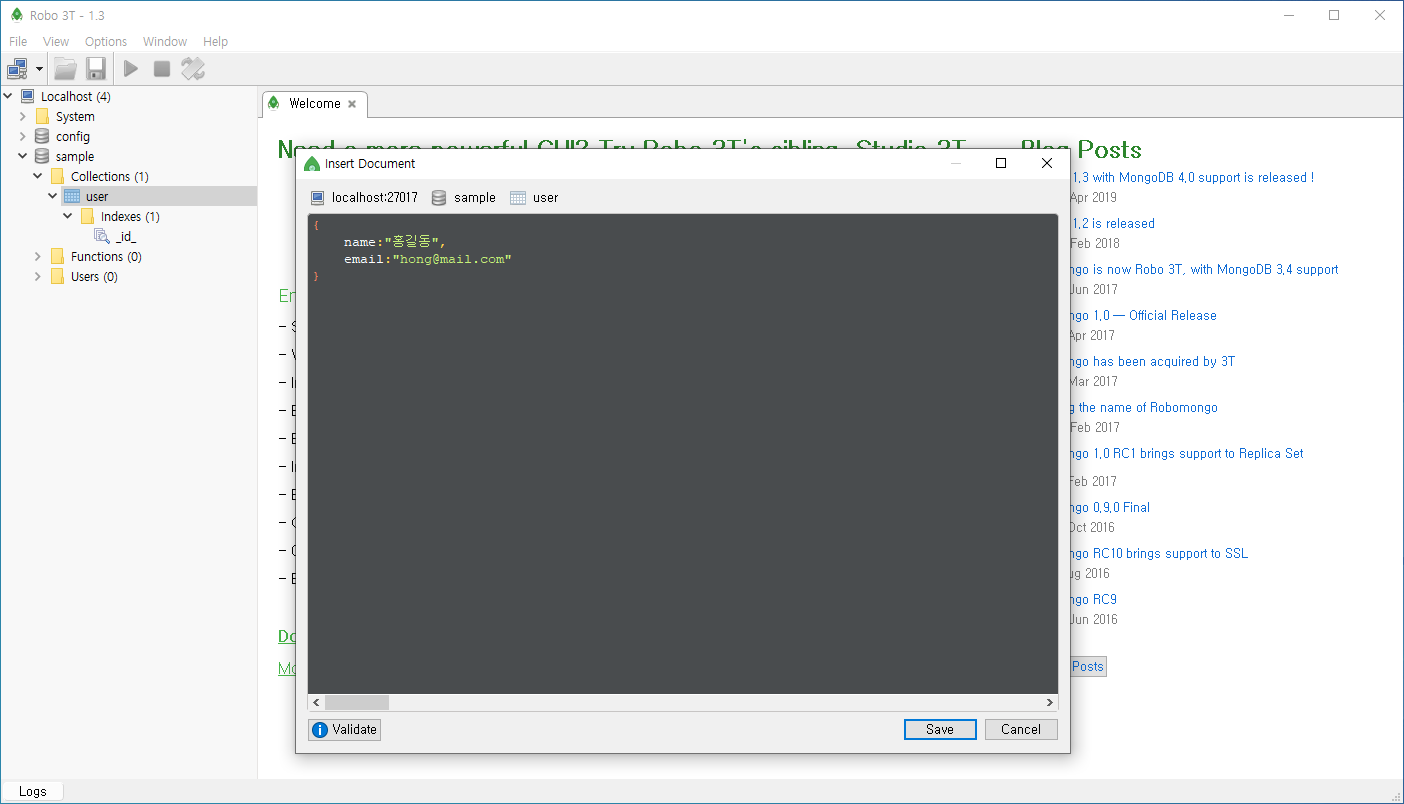Click the System folder icon
Viewport: 1404px width, 804px height.
click(42, 116)
